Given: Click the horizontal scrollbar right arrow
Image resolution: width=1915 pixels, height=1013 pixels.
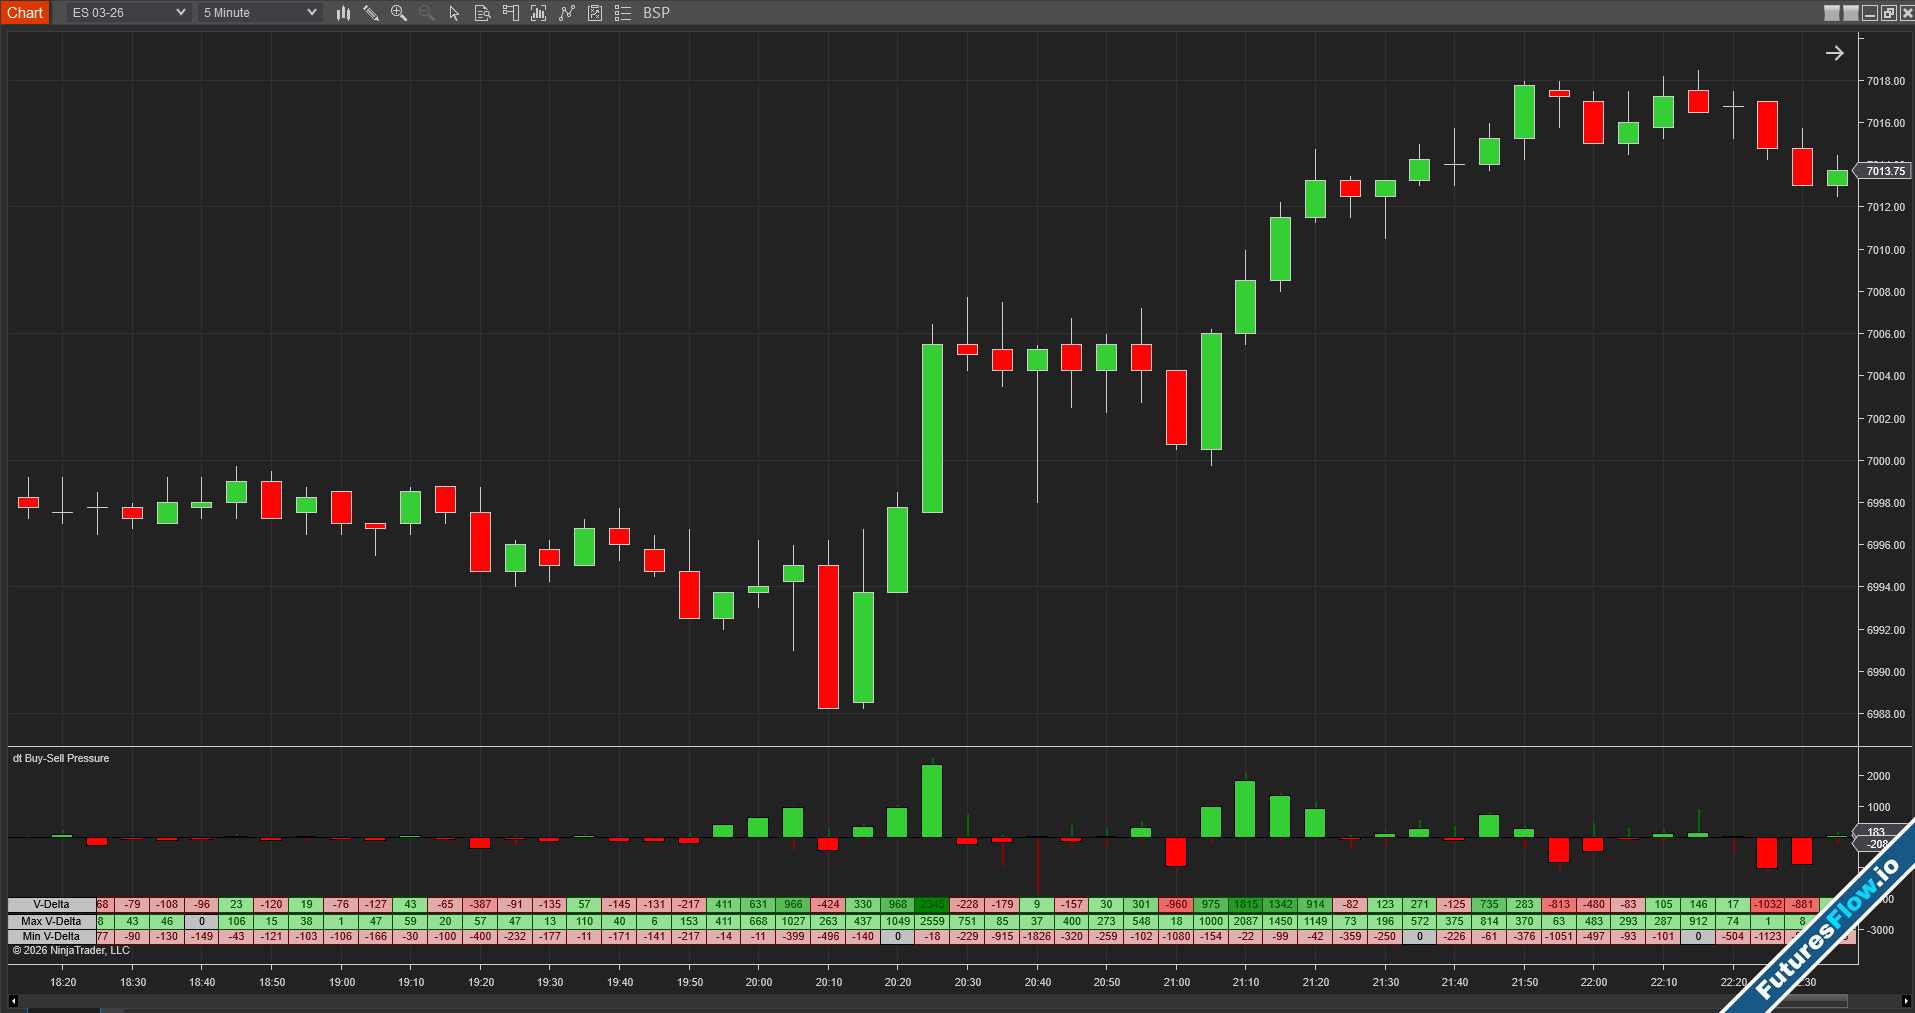Looking at the screenshot, I should [x=1906, y=1001].
